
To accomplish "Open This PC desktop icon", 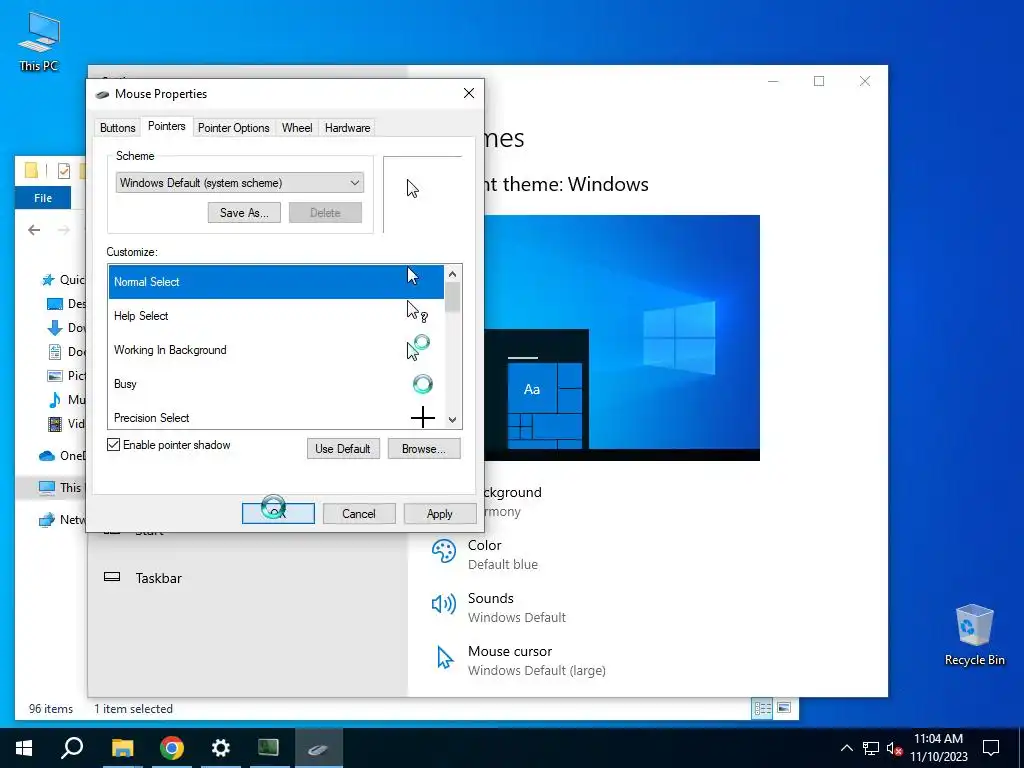I will 39,42.
